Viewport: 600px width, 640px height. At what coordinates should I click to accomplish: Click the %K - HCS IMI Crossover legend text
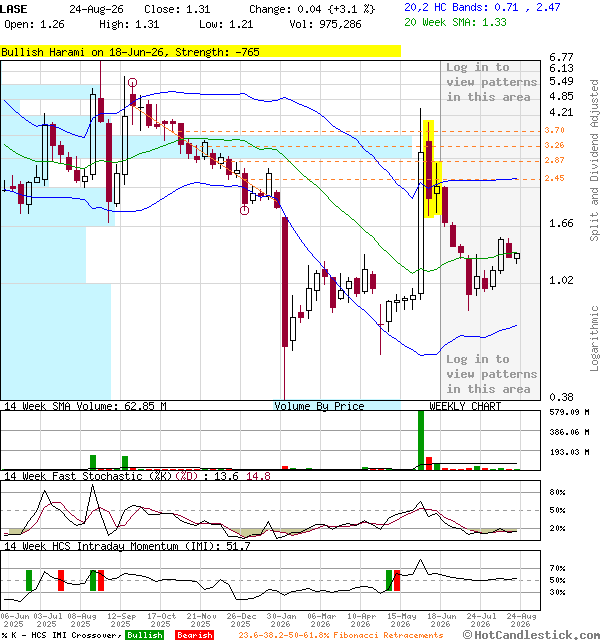(x=61, y=635)
